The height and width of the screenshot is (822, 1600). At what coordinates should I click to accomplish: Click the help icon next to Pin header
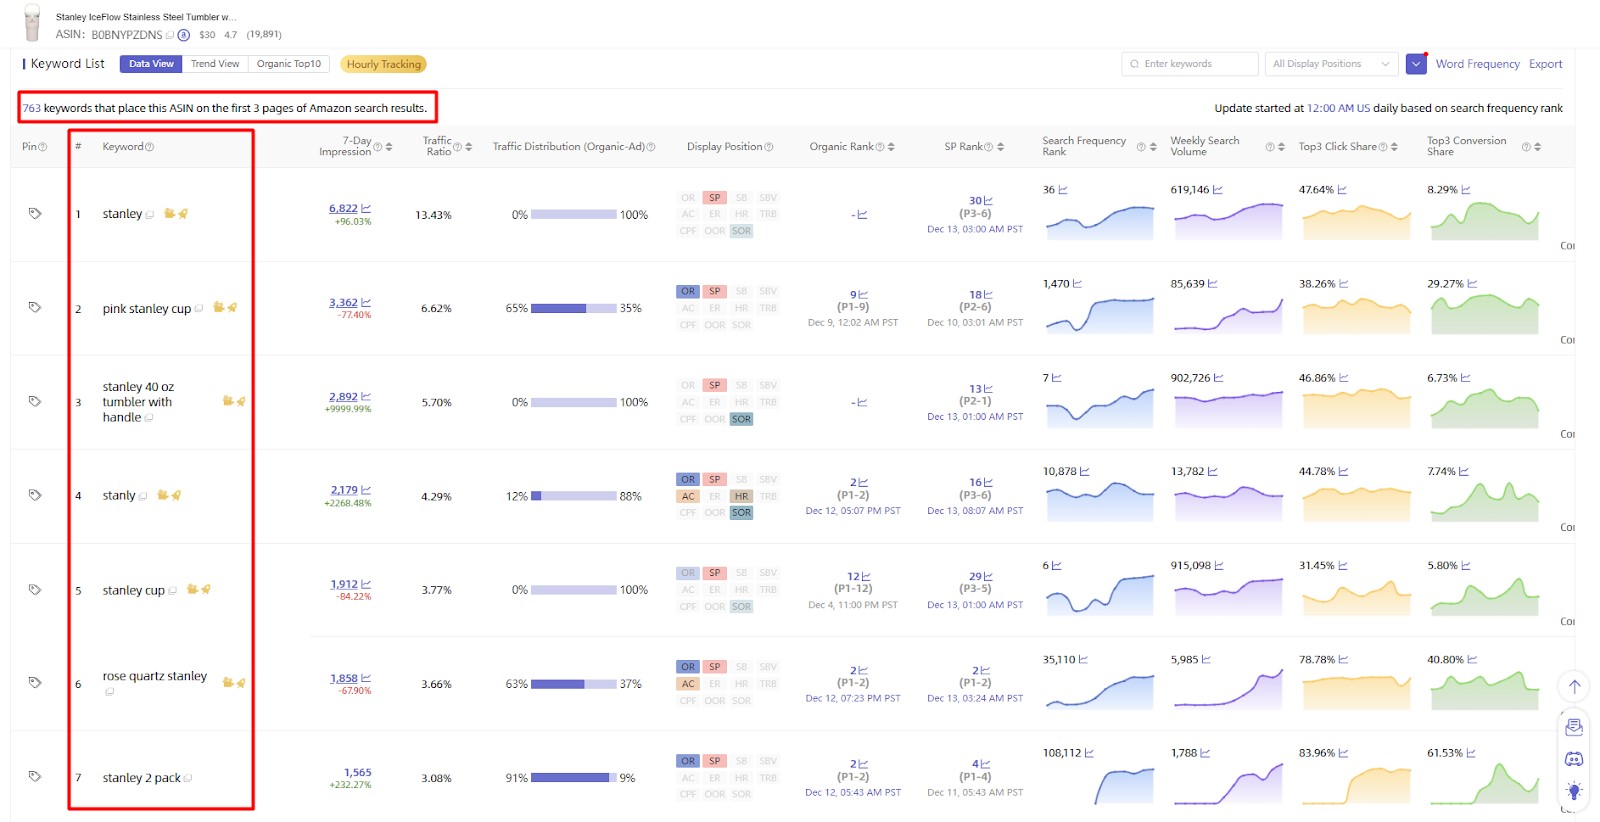point(42,147)
